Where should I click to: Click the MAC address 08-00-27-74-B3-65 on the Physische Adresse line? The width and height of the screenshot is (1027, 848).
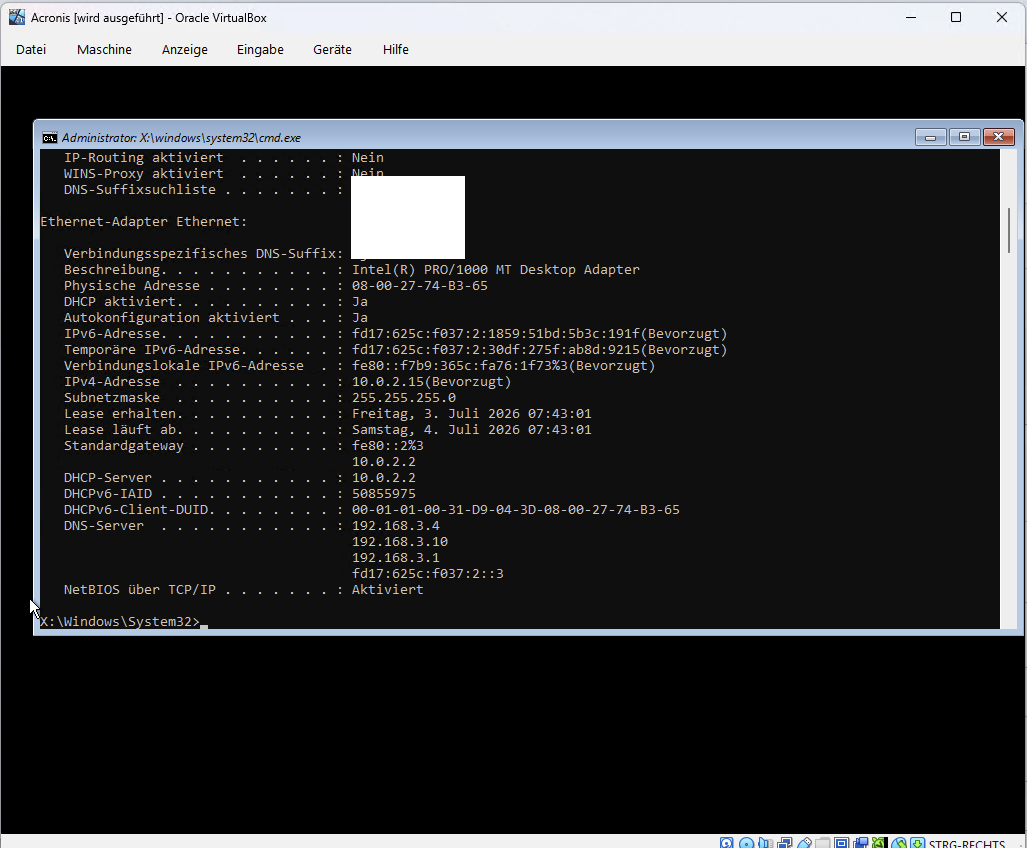pyautogui.click(x=420, y=286)
